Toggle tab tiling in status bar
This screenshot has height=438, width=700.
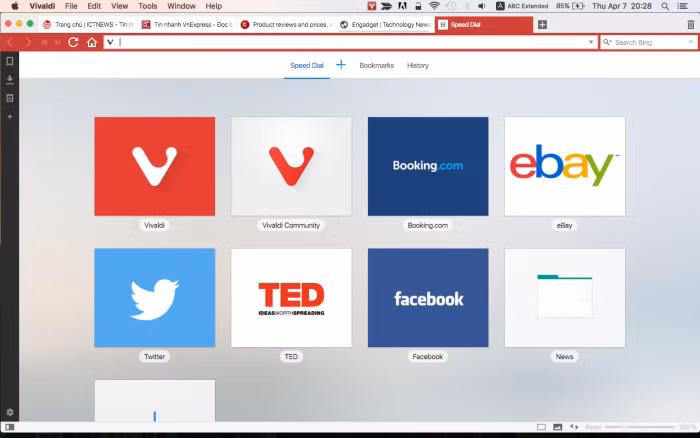(541, 427)
